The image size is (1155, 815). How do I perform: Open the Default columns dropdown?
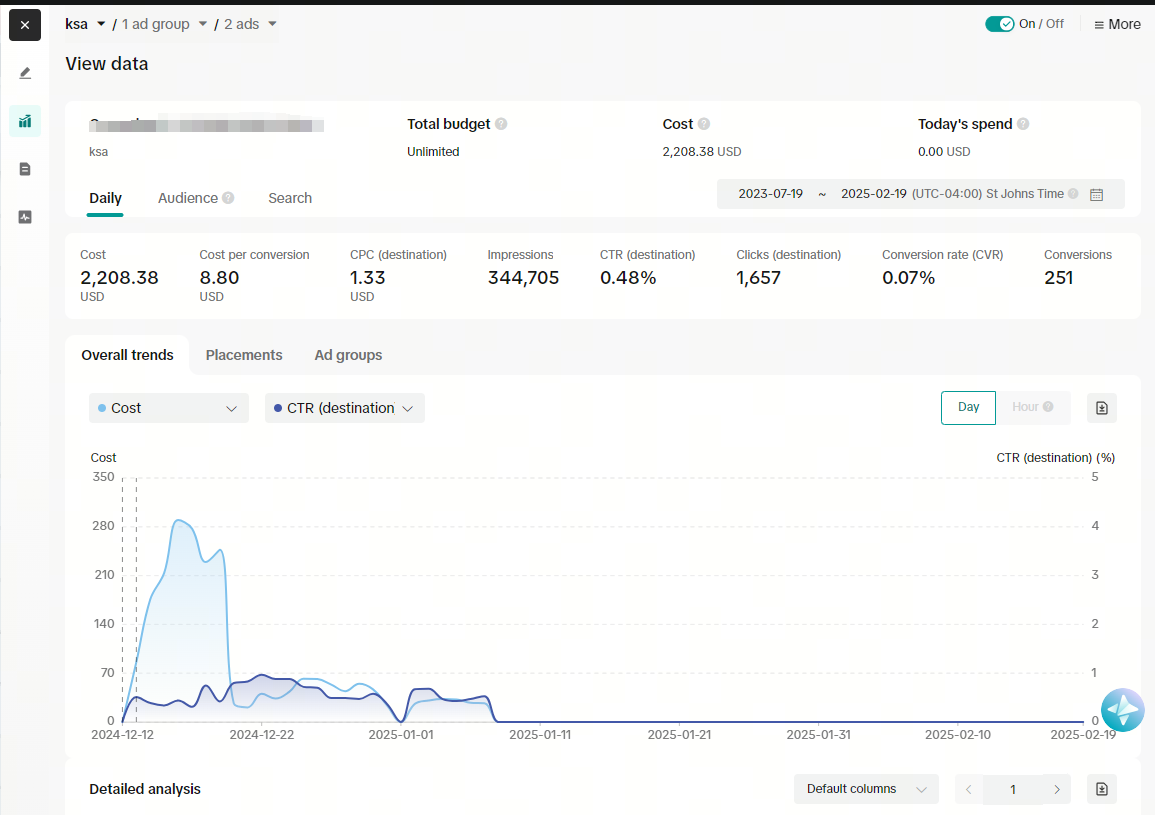pos(866,789)
